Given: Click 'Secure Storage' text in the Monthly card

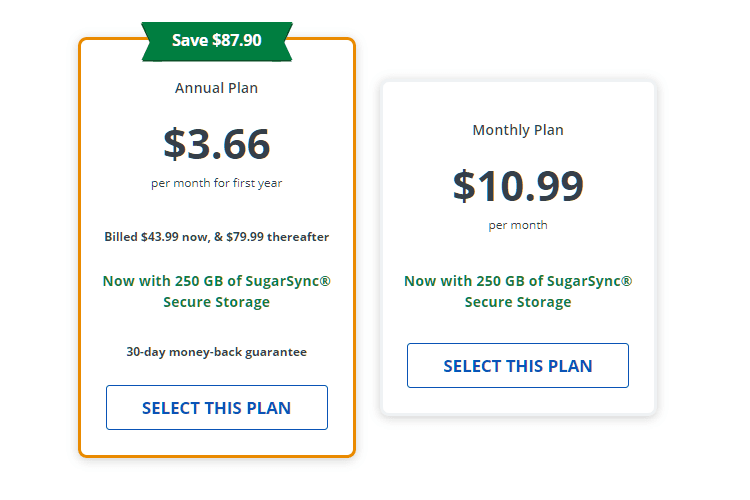Looking at the screenshot, I should [518, 302].
